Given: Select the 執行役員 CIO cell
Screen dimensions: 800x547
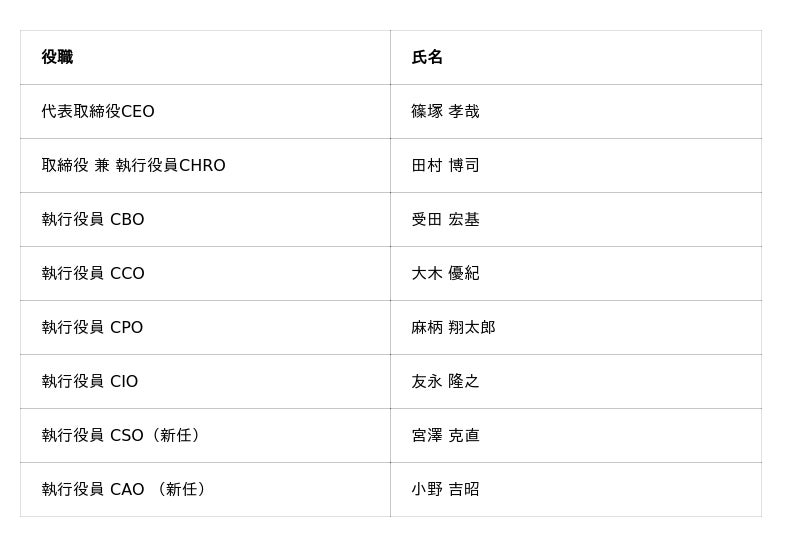Looking at the screenshot, I should pos(90,382).
